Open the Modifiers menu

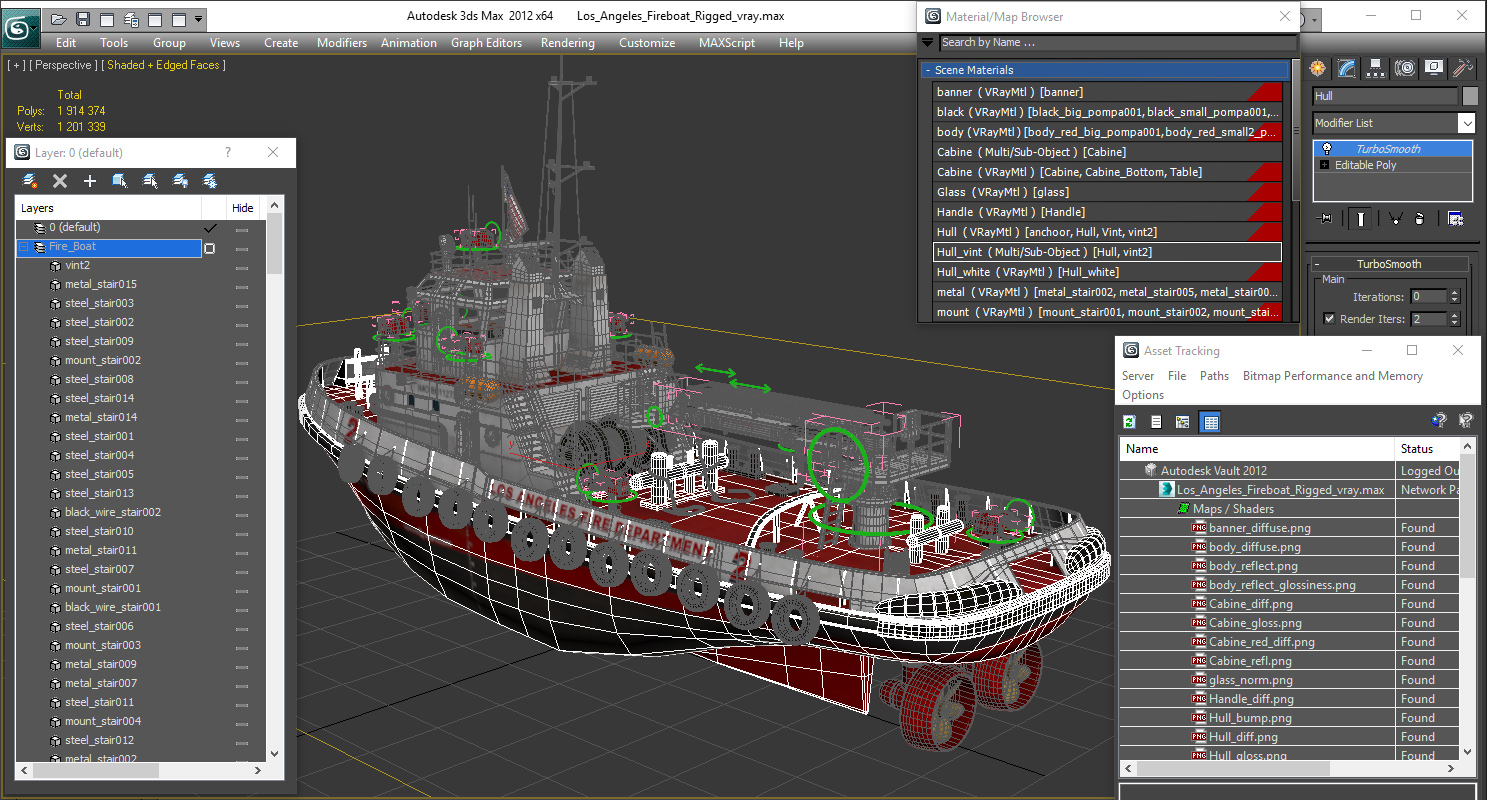click(x=342, y=43)
